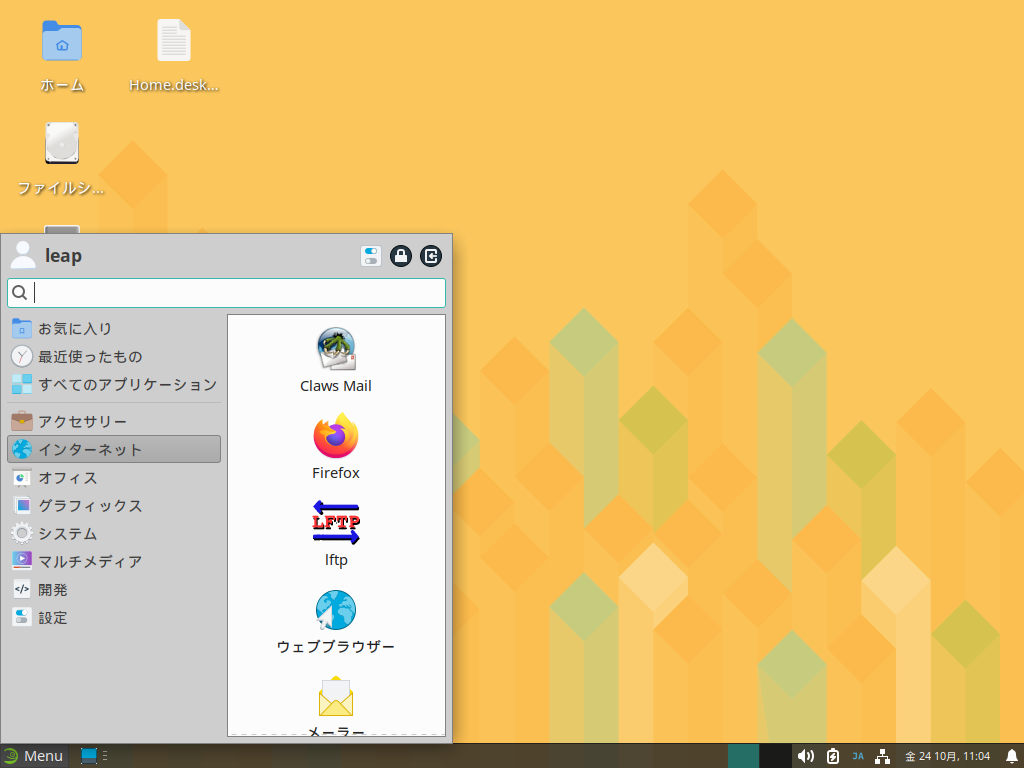This screenshot has width=1024, height=768.
Task: Open the Home.desktop file icon
Action: 173,56
